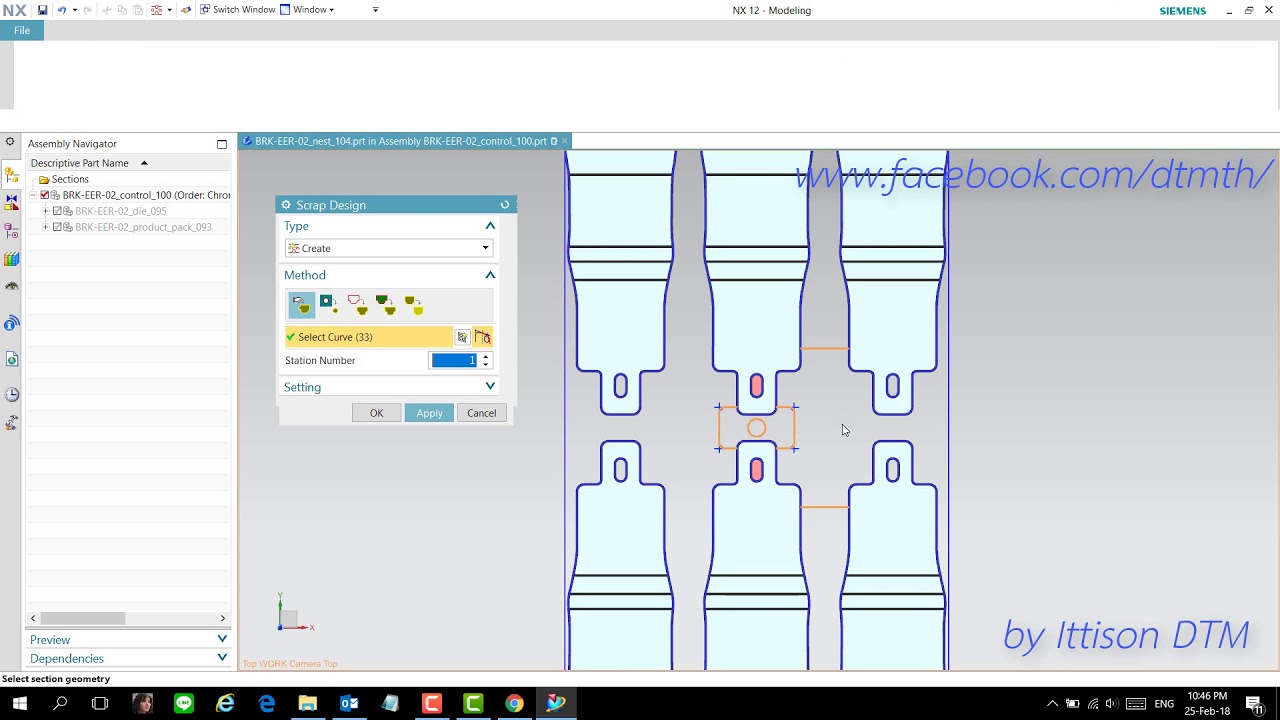Maximize the Assembly Navigator panel
The width and height of the screenshot is (1280, 720).
tap(222, 144)
